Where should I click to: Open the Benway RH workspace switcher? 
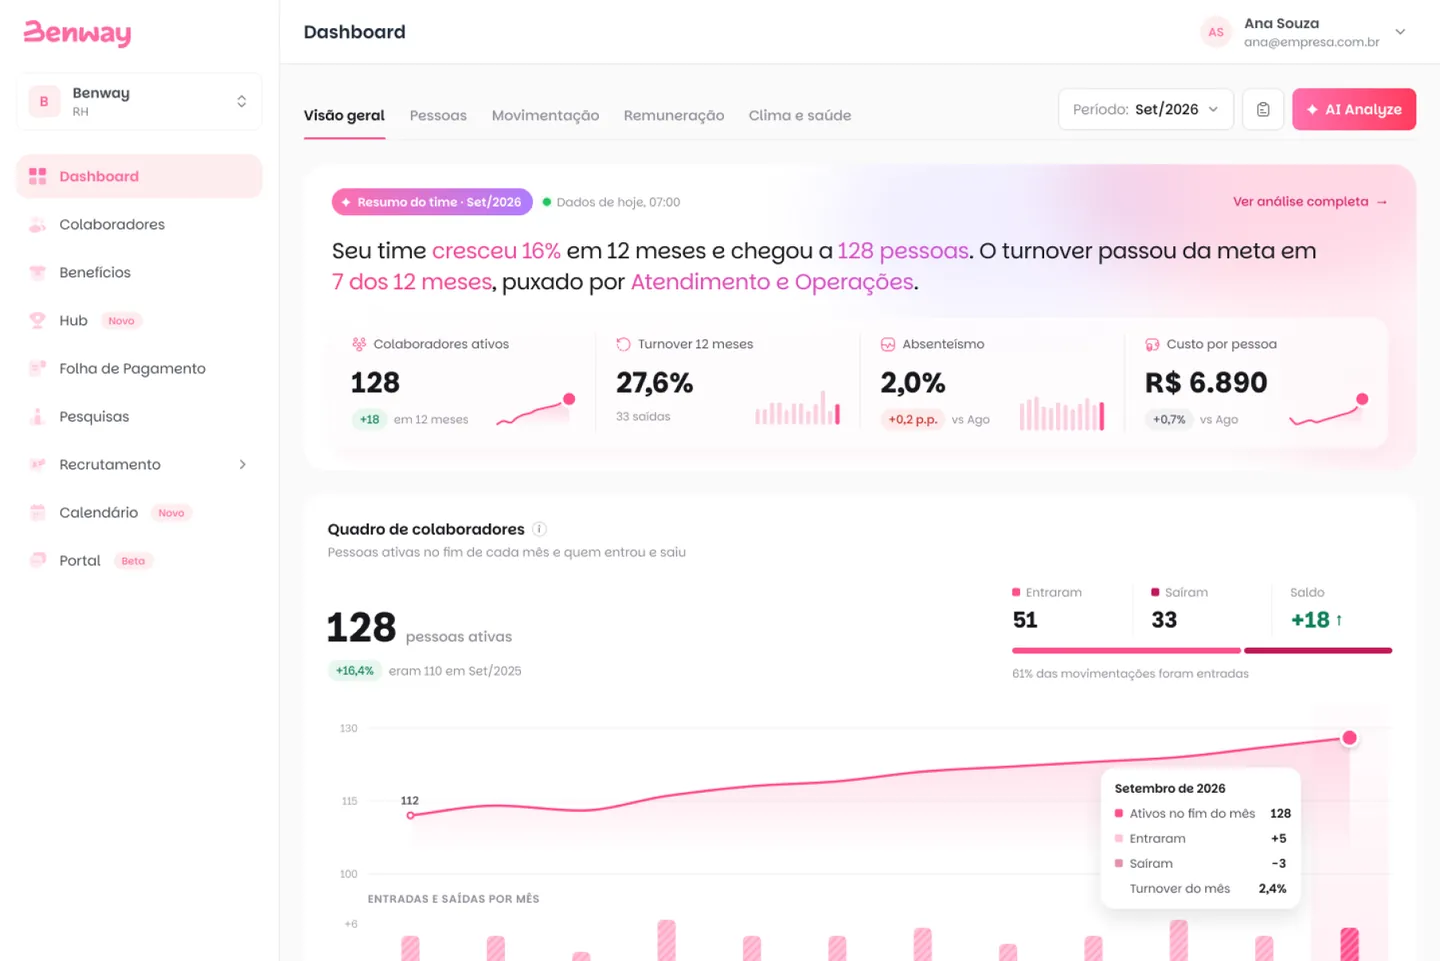click(x=139, y=101)
